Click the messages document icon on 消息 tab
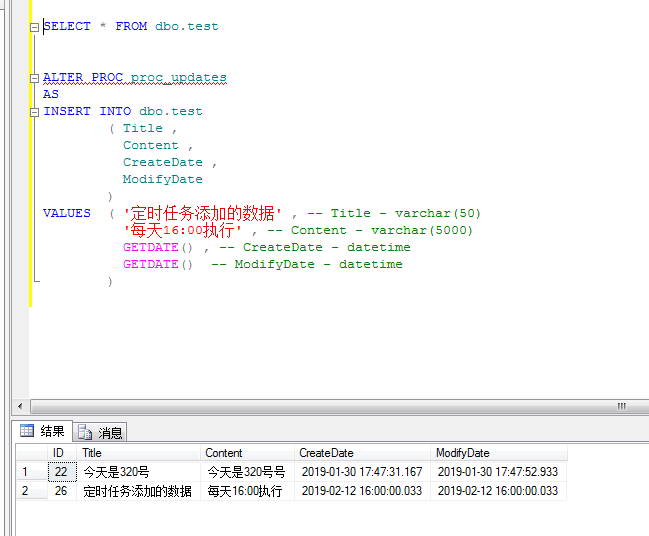The width and height of the screenshot is (649, 536). pos(85,432)
